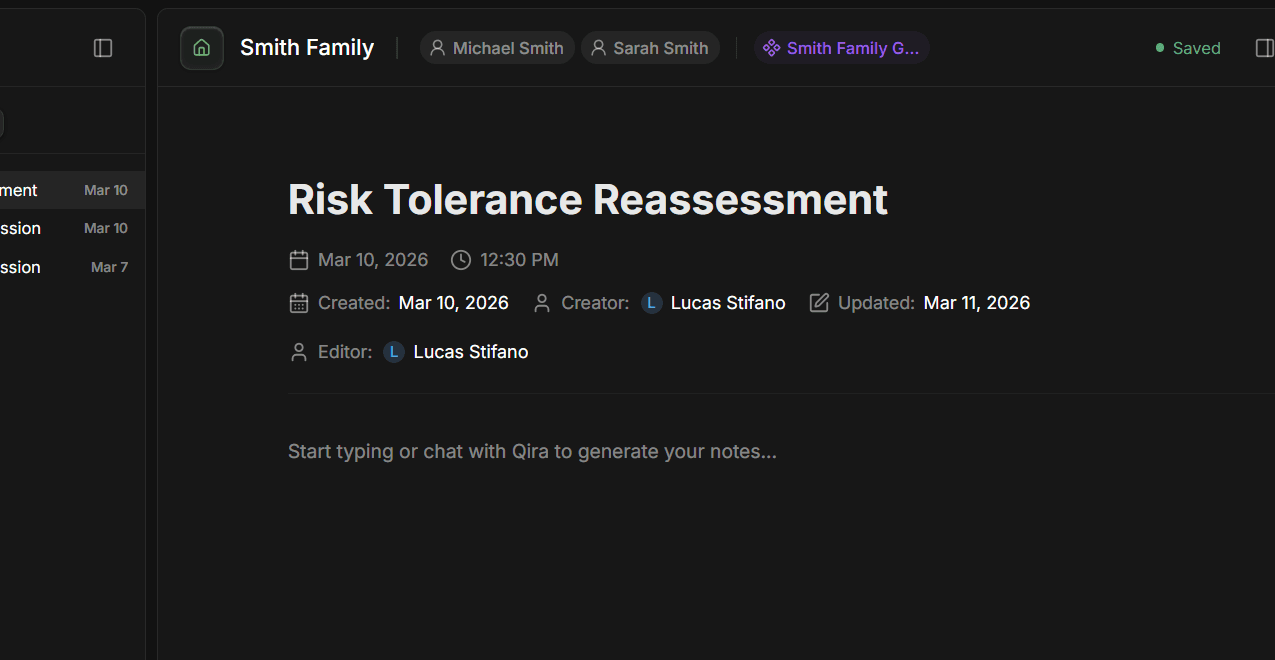1275x660 pixels.
Task: Toggle the left sidebar panel icon
Action: (x=103, y=48)
